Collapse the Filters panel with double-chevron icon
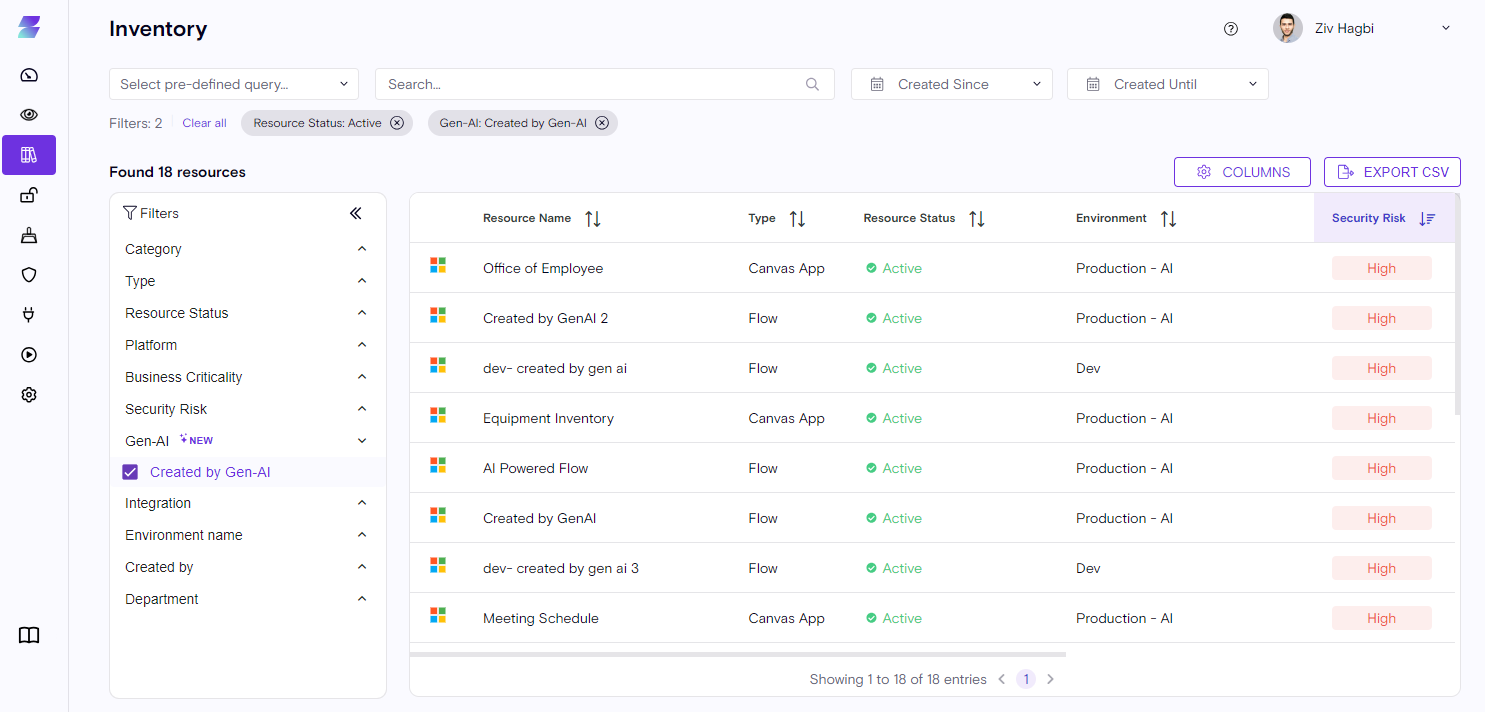The width and height of the screenshot is (1485, 712). [355, 213]
